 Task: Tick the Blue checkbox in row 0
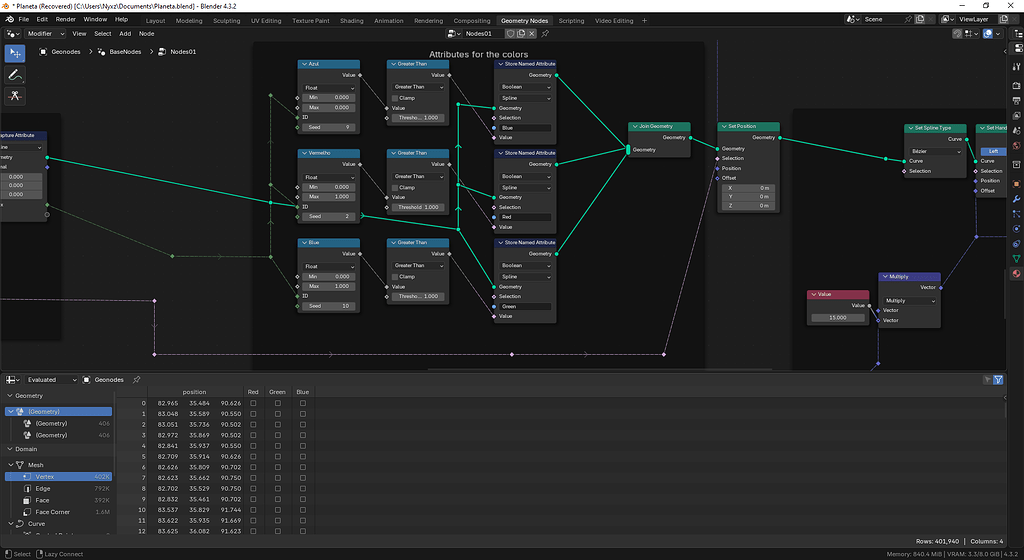302,403
